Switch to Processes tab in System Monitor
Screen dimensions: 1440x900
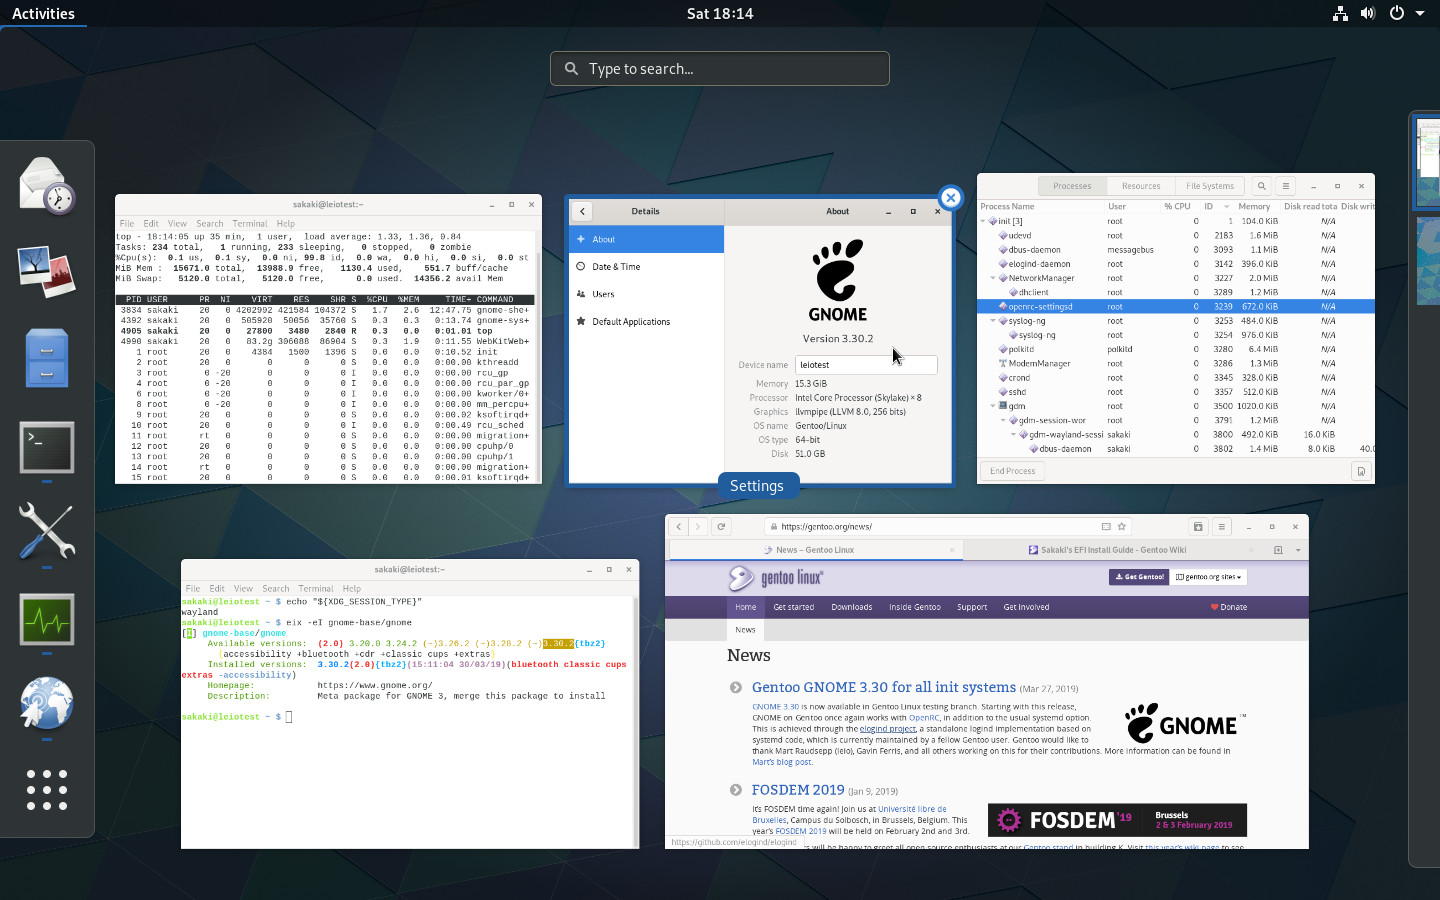[x=1072, y=186]
